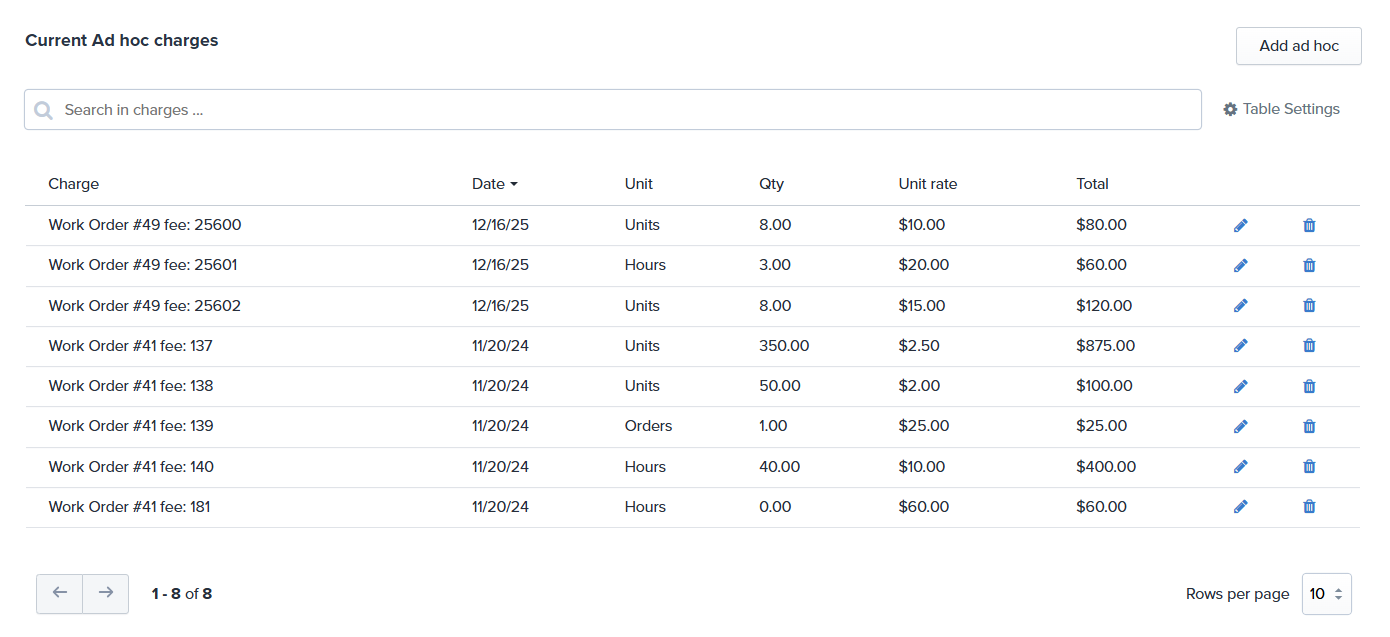Trash the Work Order #49 fee: 25600 row
The height and width of the screenshot is (637, 1390).
[1309, 226]
